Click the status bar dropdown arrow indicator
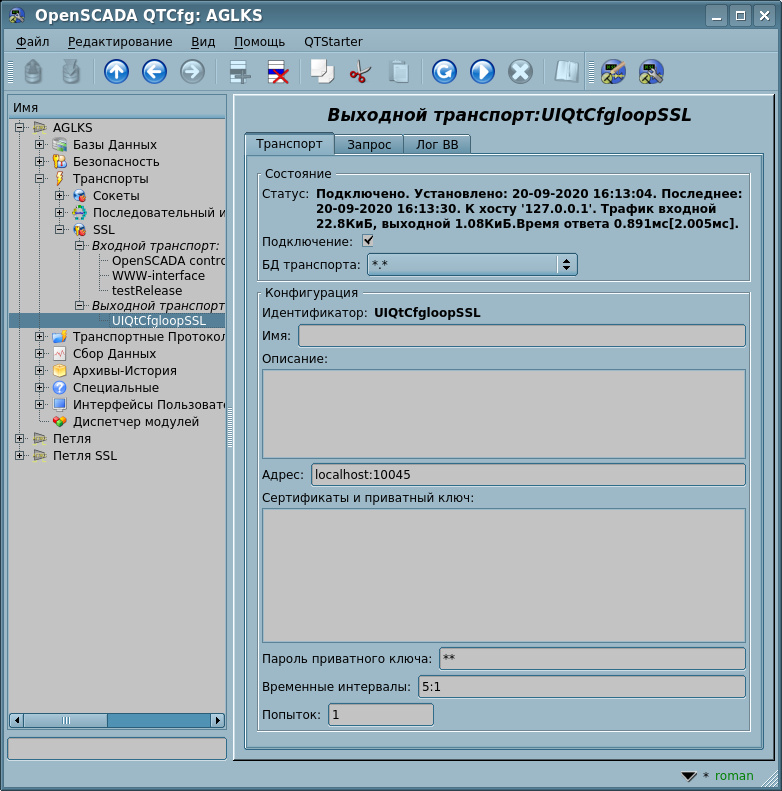 click(689, 776)
